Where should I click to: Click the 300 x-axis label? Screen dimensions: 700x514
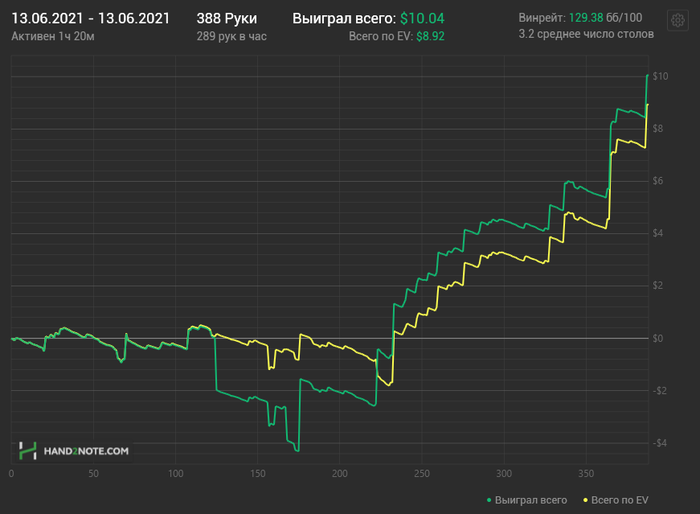pyautogui.click(x=504, y=473)
